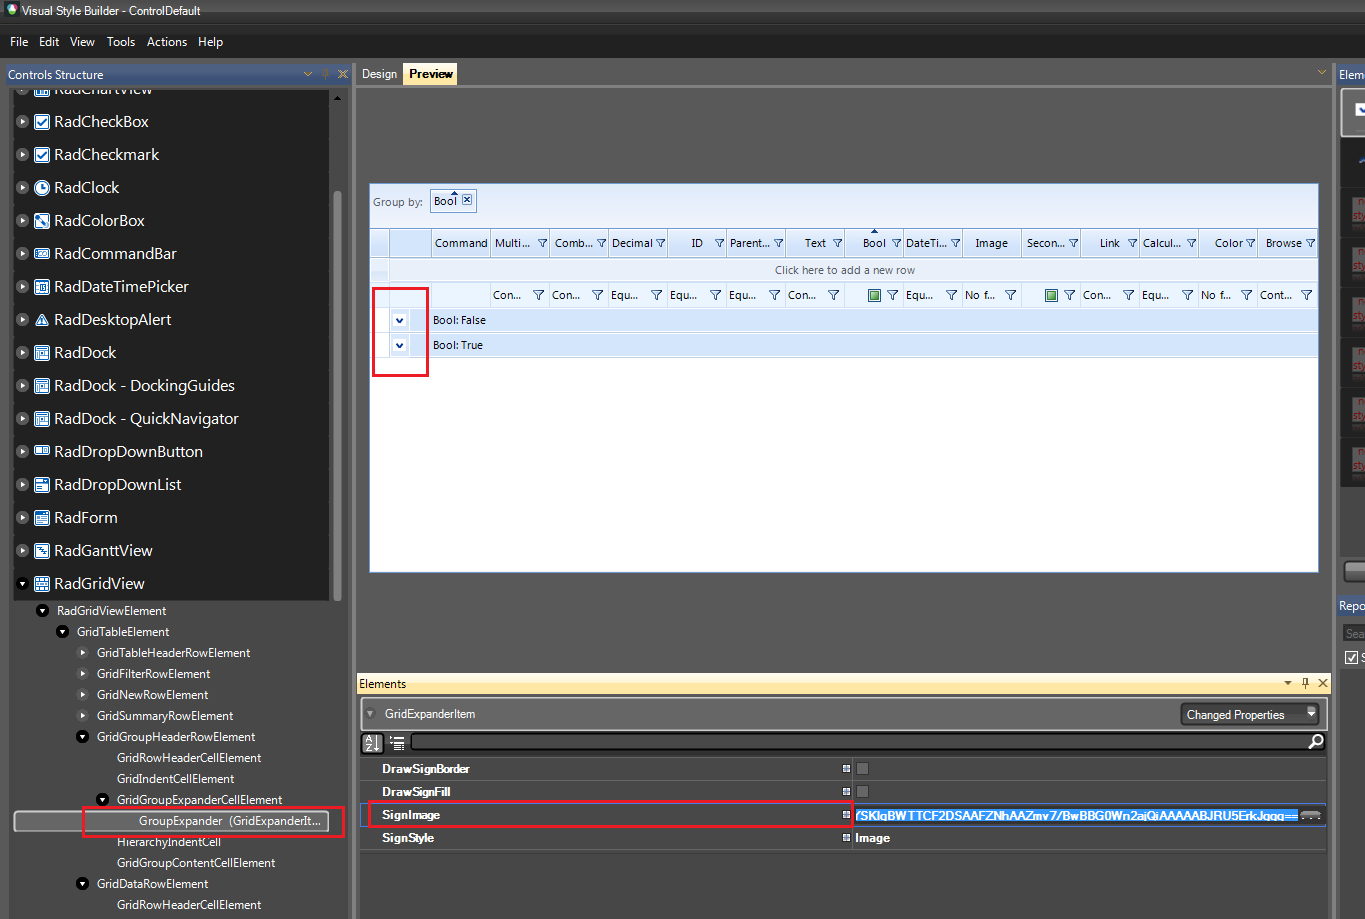
Task: Collapse the GridTableElement node
Action: pos(62,632)
